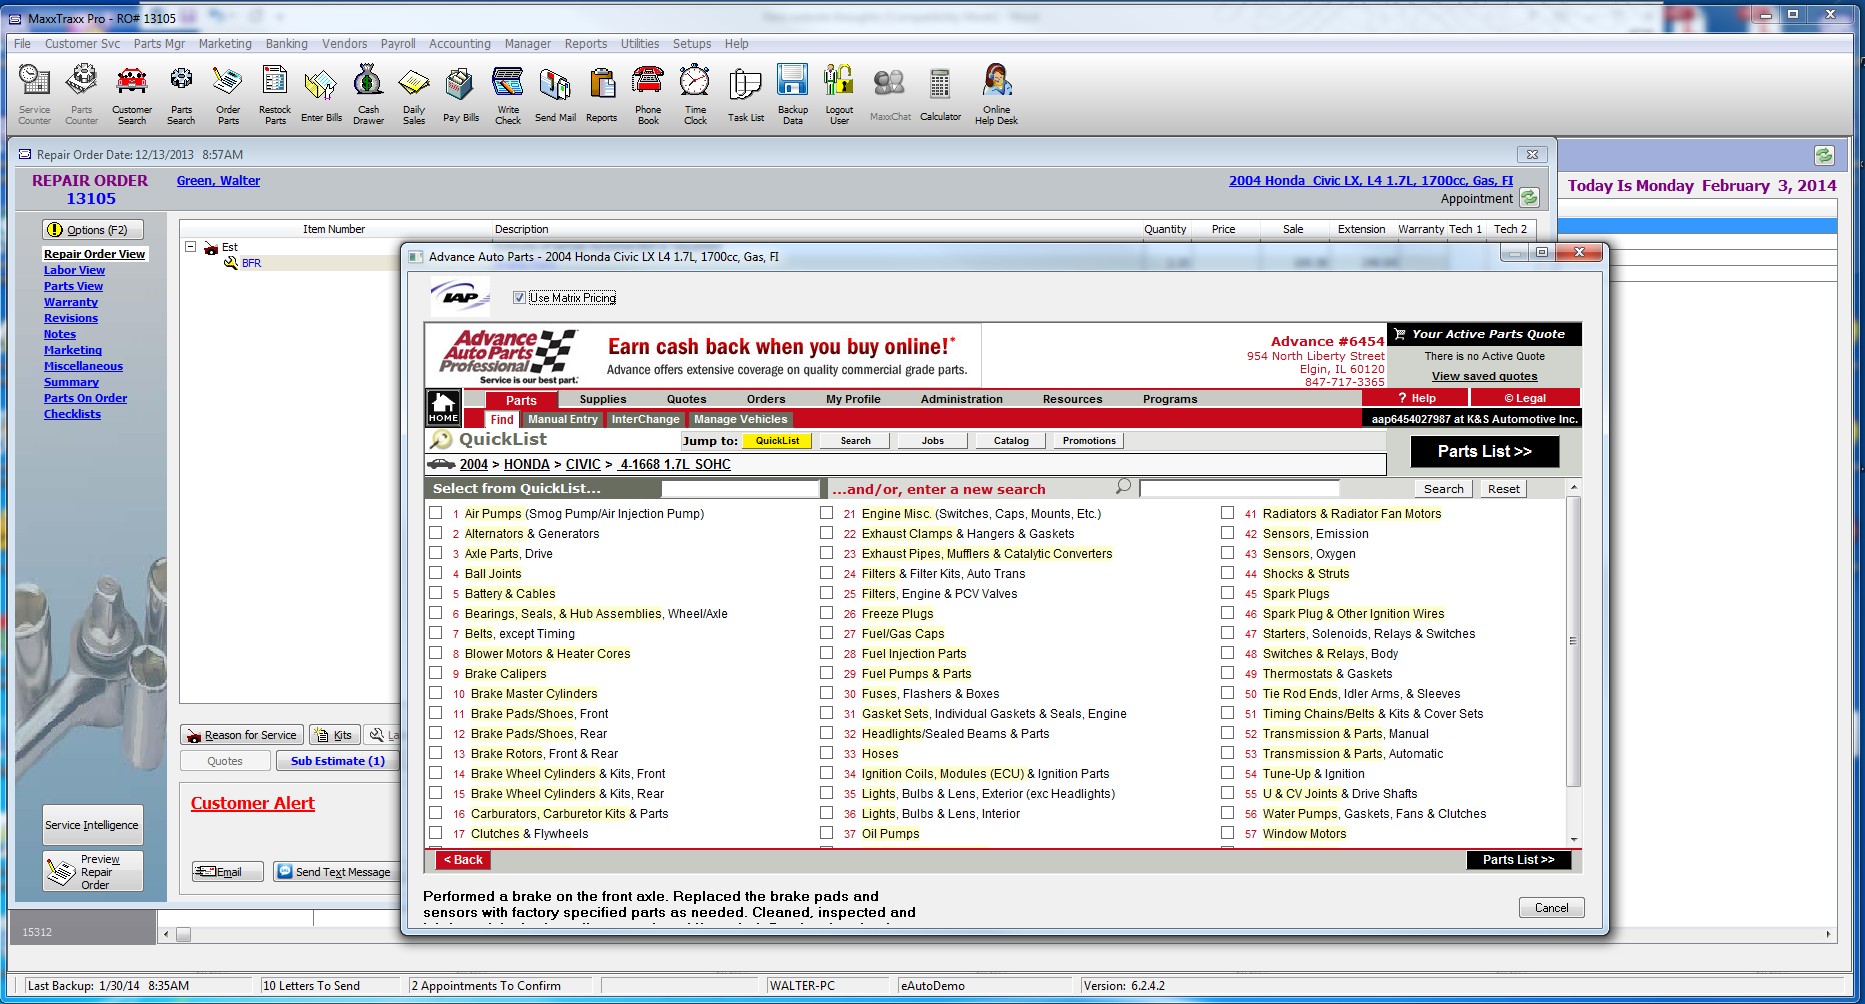Screen dimensions: 1865x1004
Task: Check the Air Pumps checkbox
Action: click(x=436, y=512)
